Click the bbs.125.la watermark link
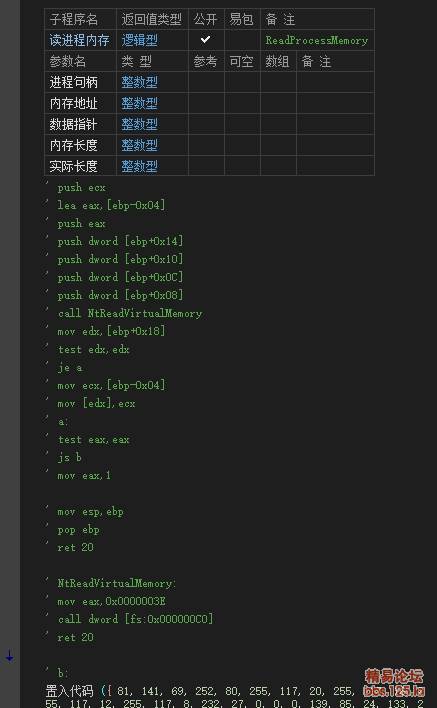 coord(395,690)
